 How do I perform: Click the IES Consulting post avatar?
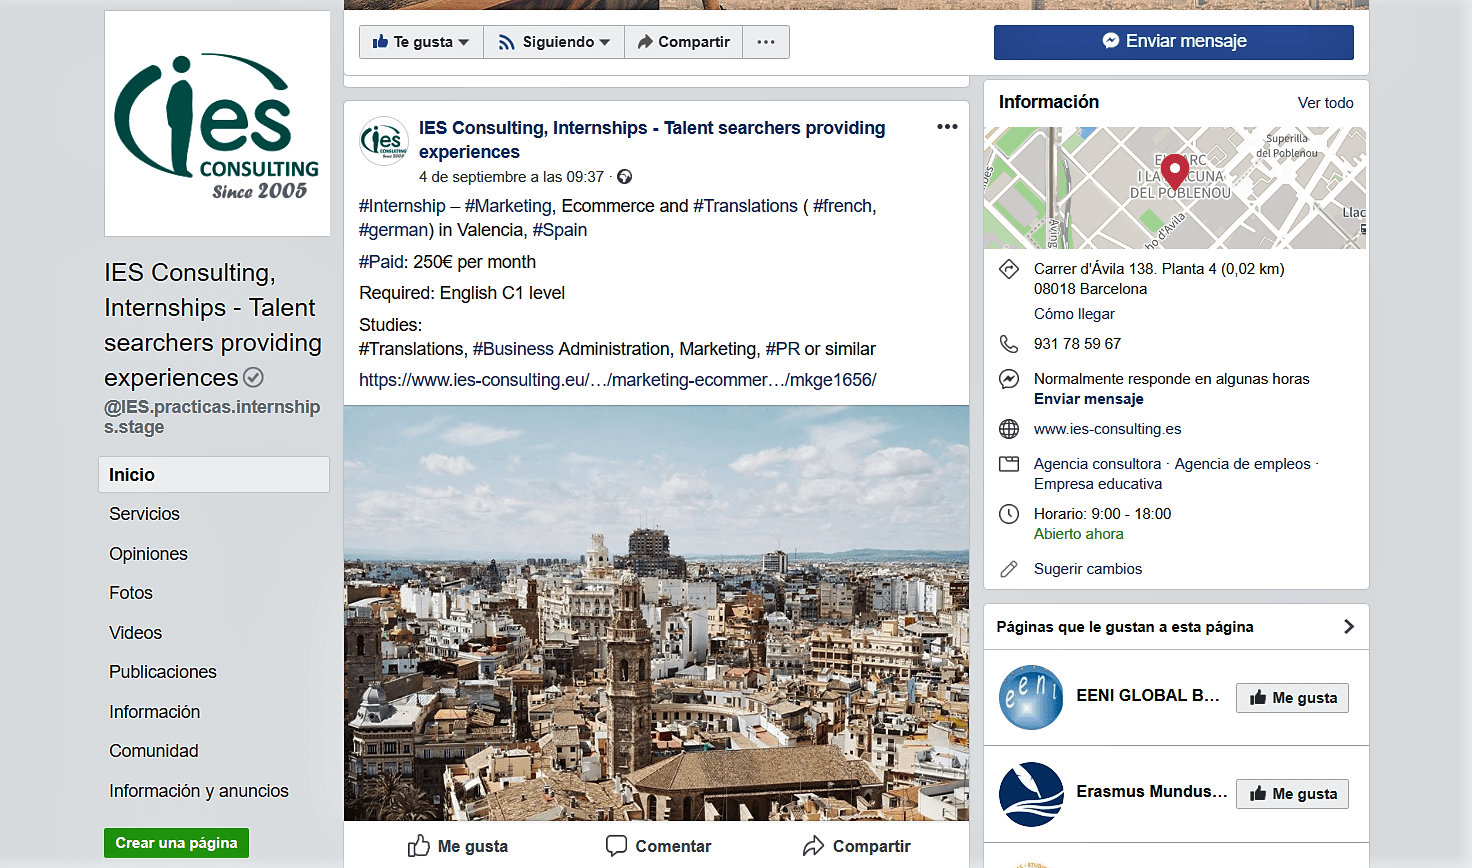click(x=384, y=141)
